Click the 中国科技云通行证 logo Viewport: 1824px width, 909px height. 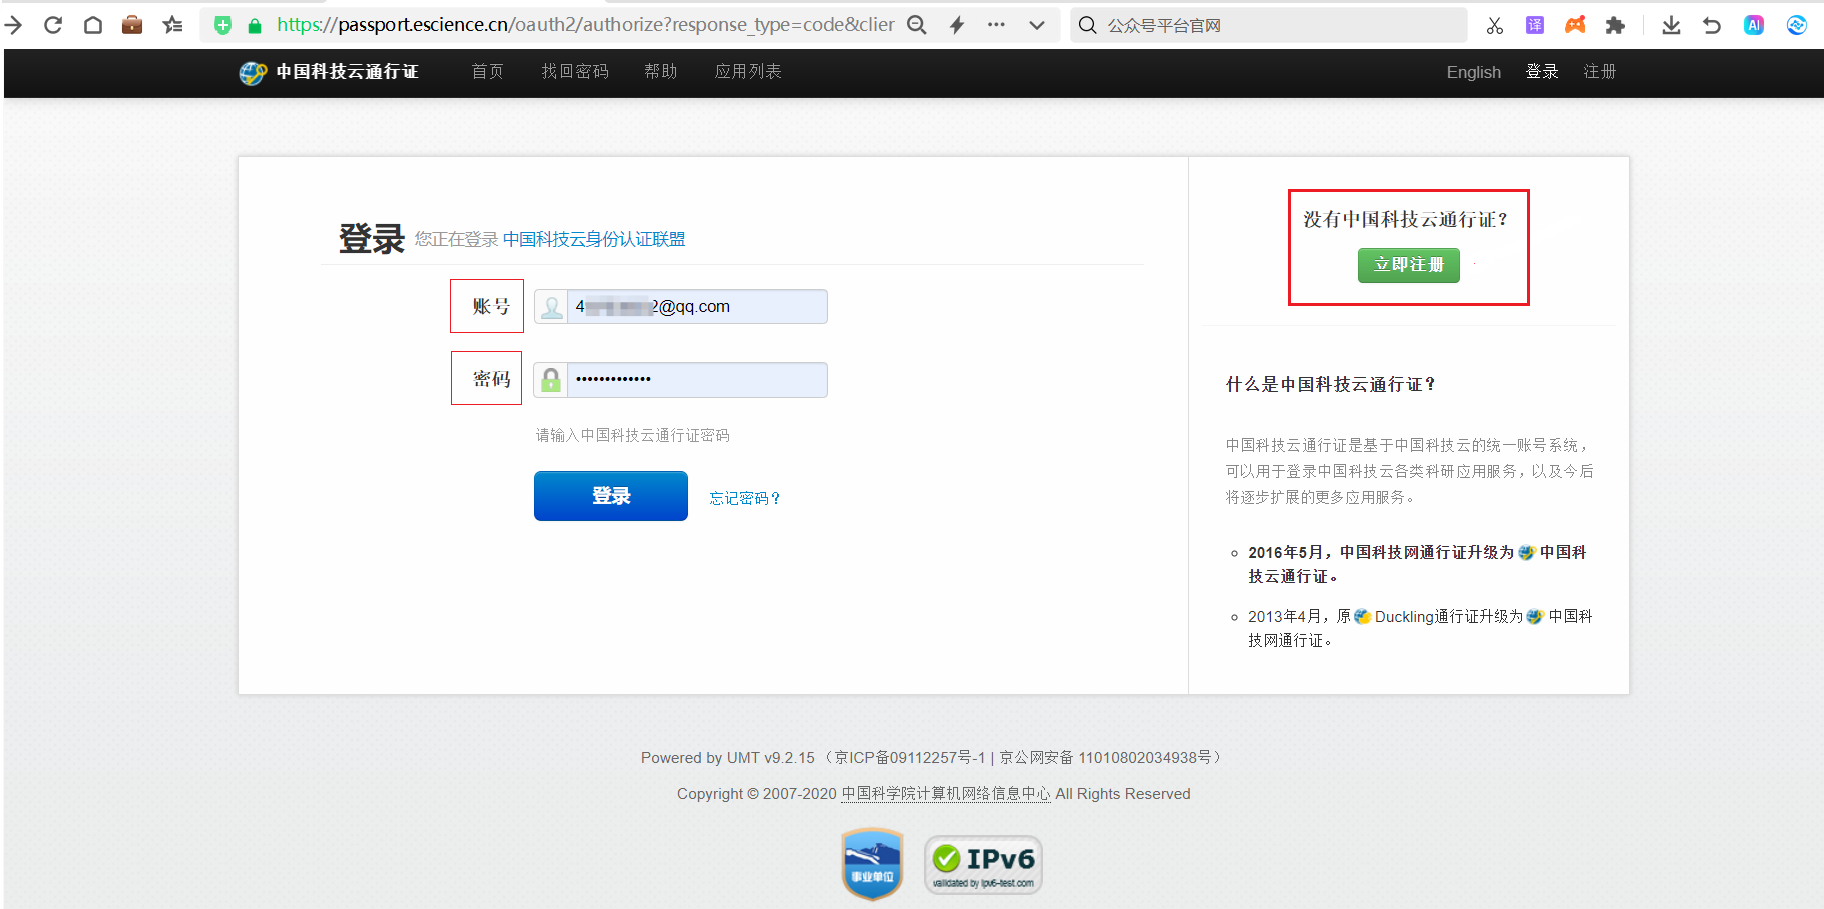point(329,72)
